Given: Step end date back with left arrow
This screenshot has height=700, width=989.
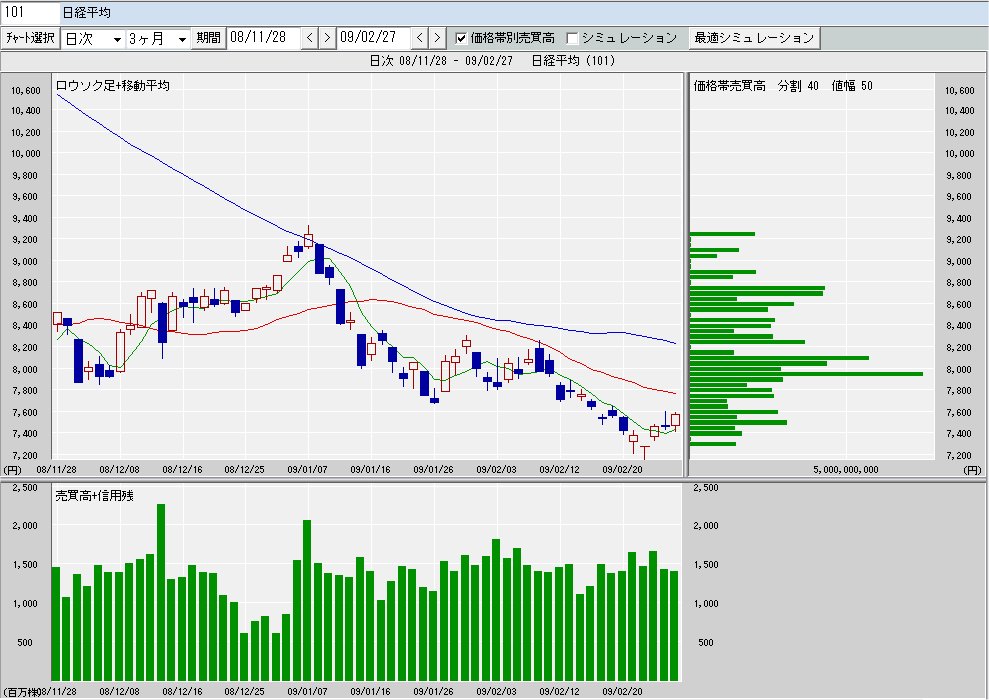Looking at the screenshot, I should [x=420, y=38].
